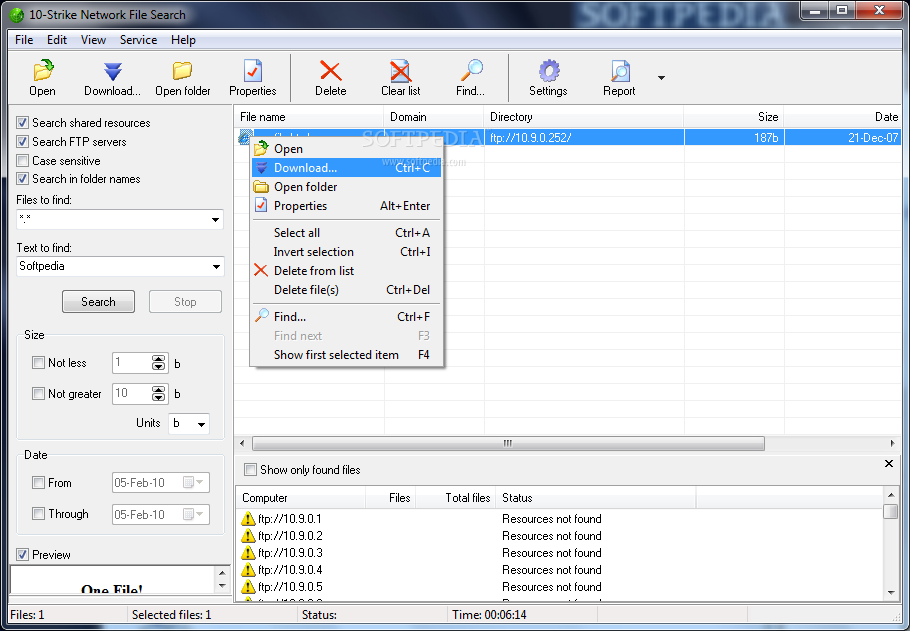Click the Find magnifier toolbar icon
Viewport: 910px width, 631px height.
click(x=471, y=71)
